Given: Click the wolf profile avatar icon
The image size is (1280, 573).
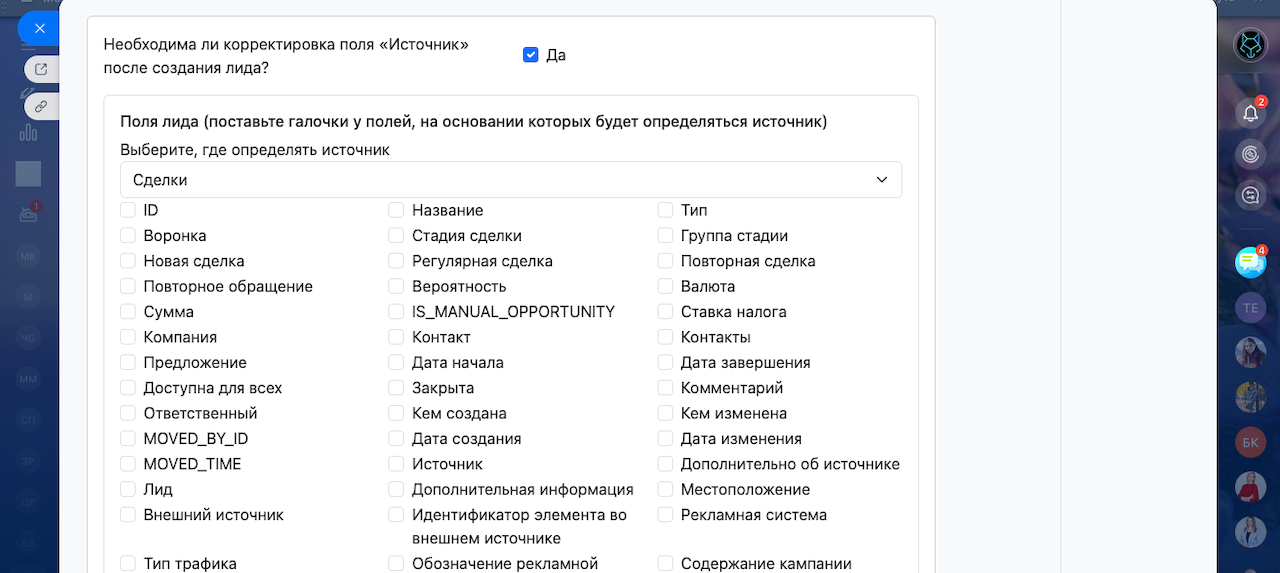Looking at the screenshot, I should 1250,45.
